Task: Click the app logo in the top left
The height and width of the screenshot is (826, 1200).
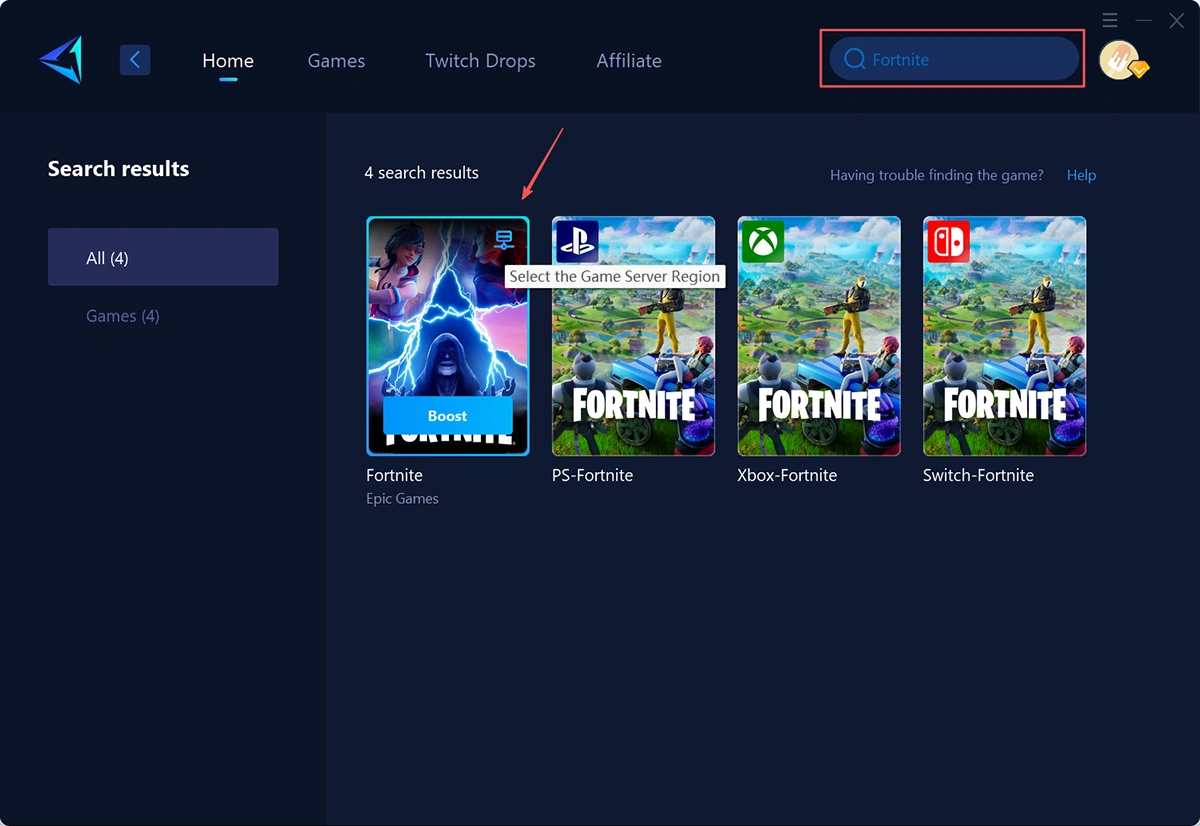Action: pos(60,58)
